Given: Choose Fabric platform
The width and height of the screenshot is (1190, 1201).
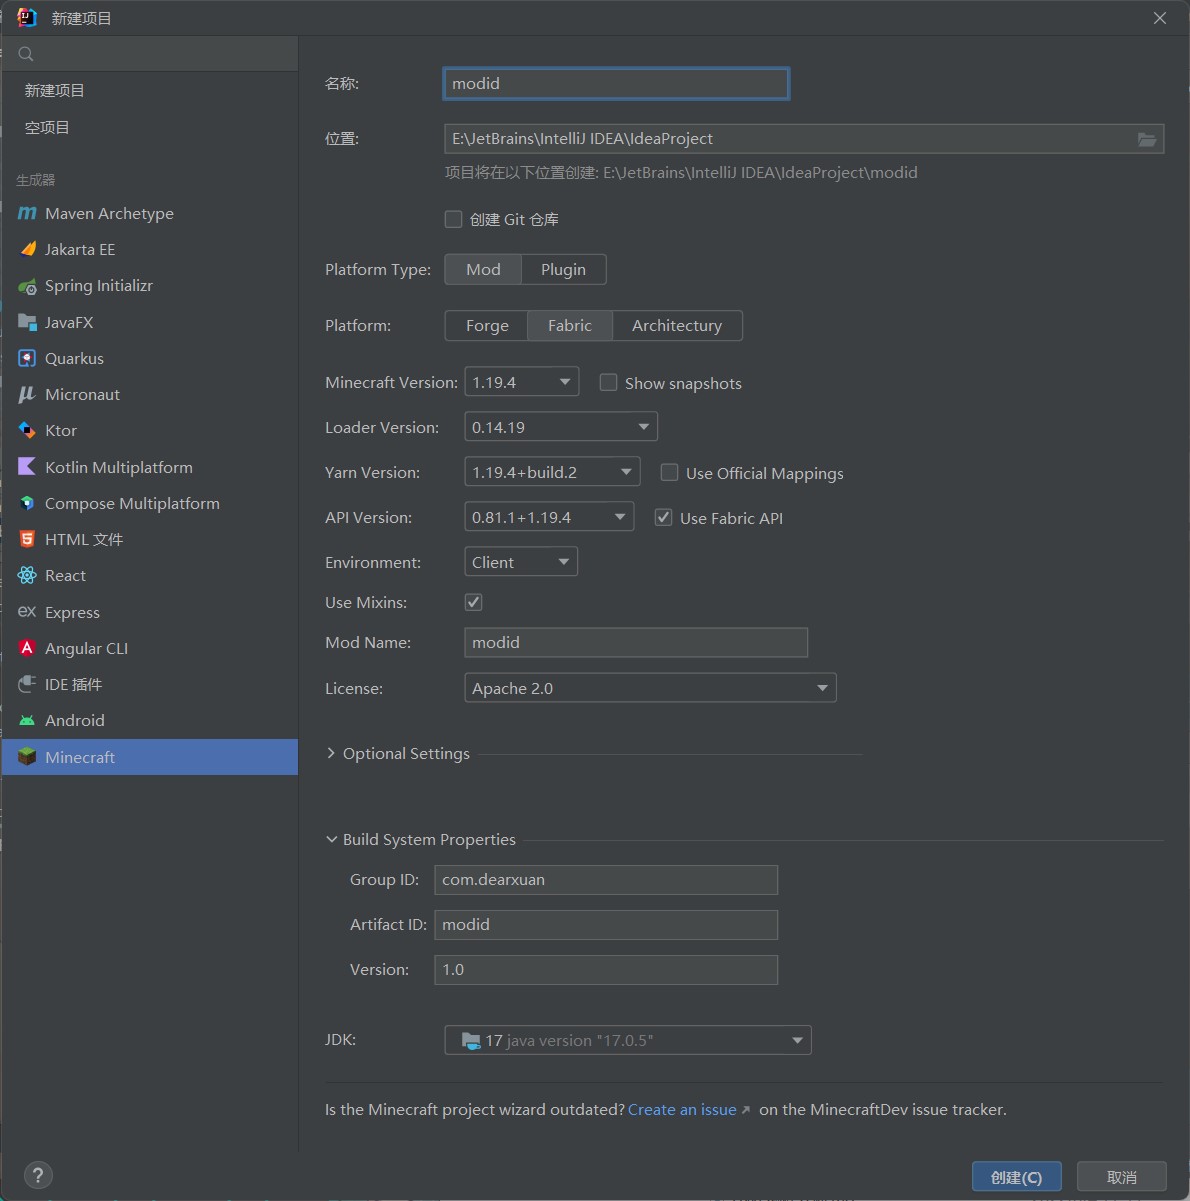Looking at the screenshot, I should (x=570, y=325).
